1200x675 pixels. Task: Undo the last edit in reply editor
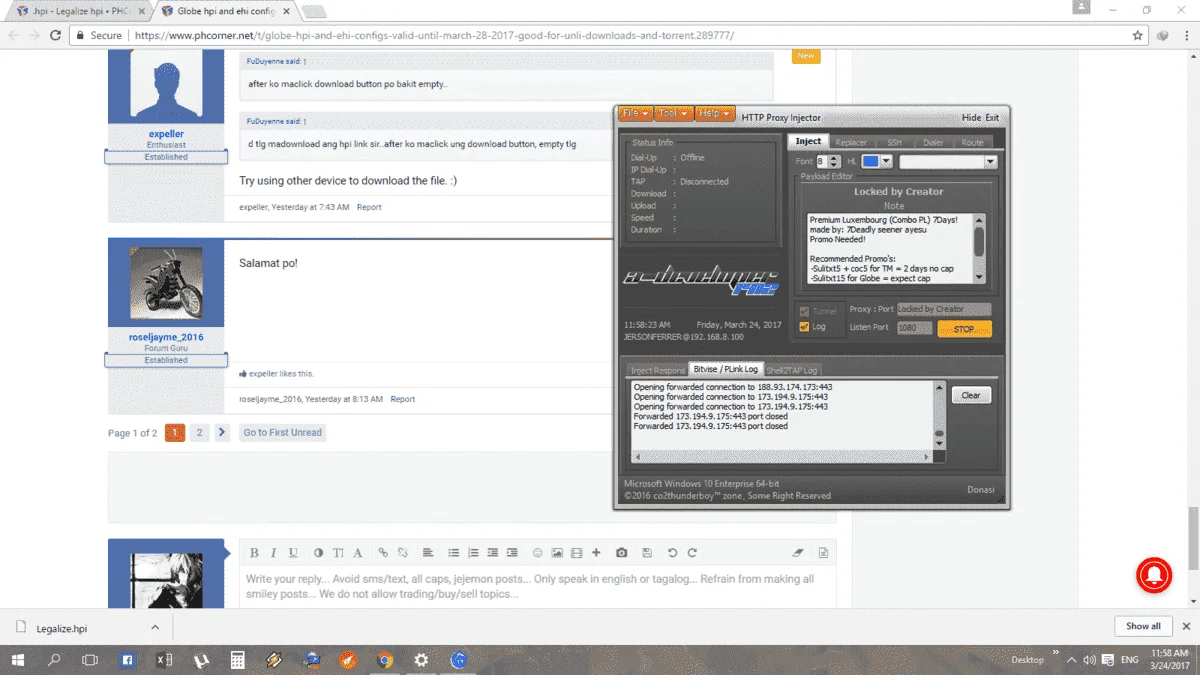point(672,553)
